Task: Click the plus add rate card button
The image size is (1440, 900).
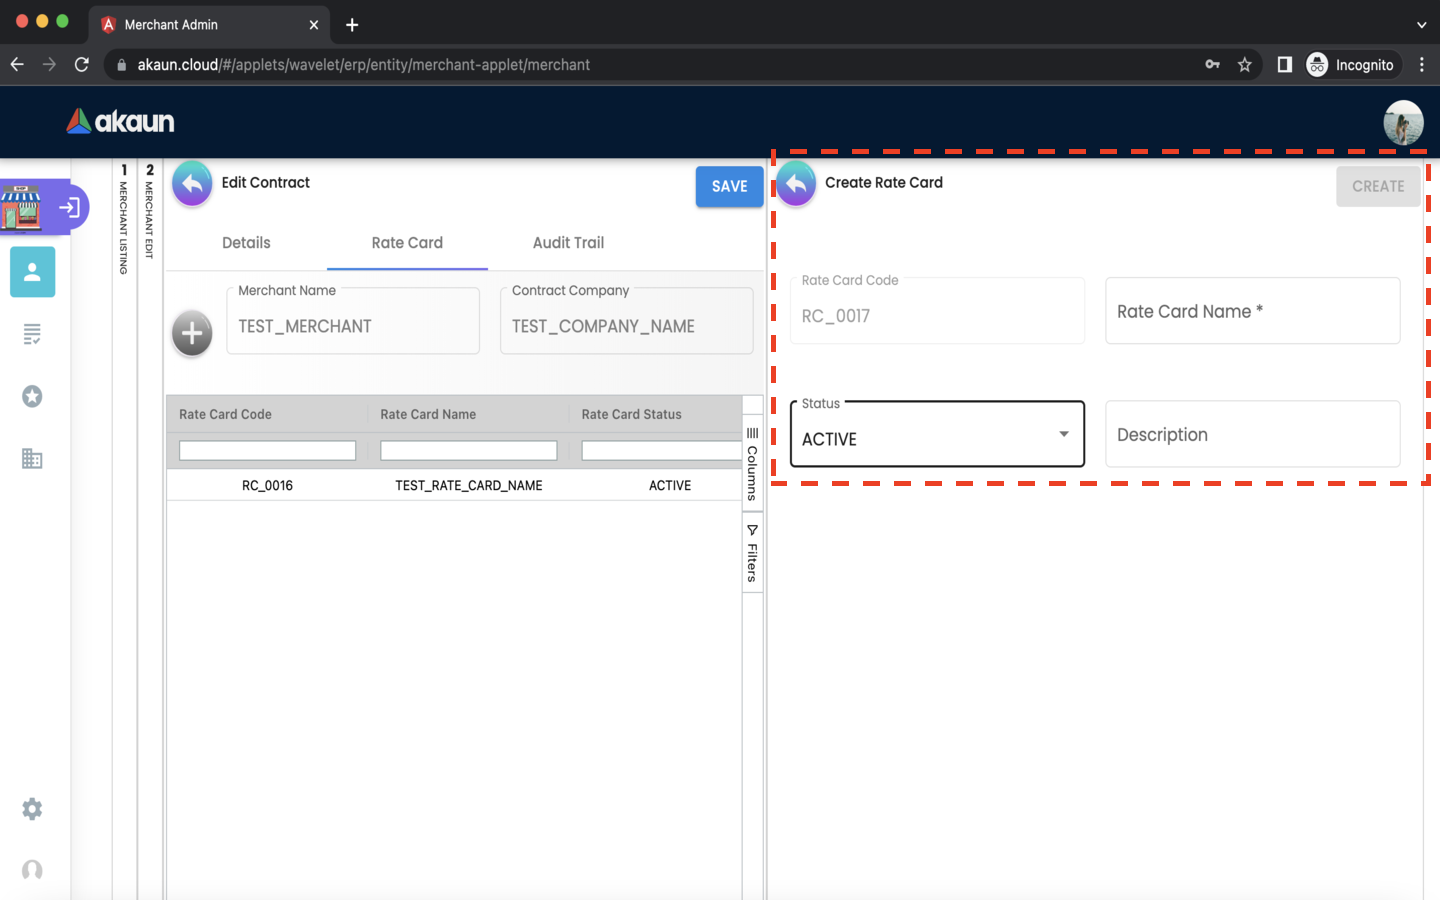Action: pyautogui.click(x=192, y=334)
